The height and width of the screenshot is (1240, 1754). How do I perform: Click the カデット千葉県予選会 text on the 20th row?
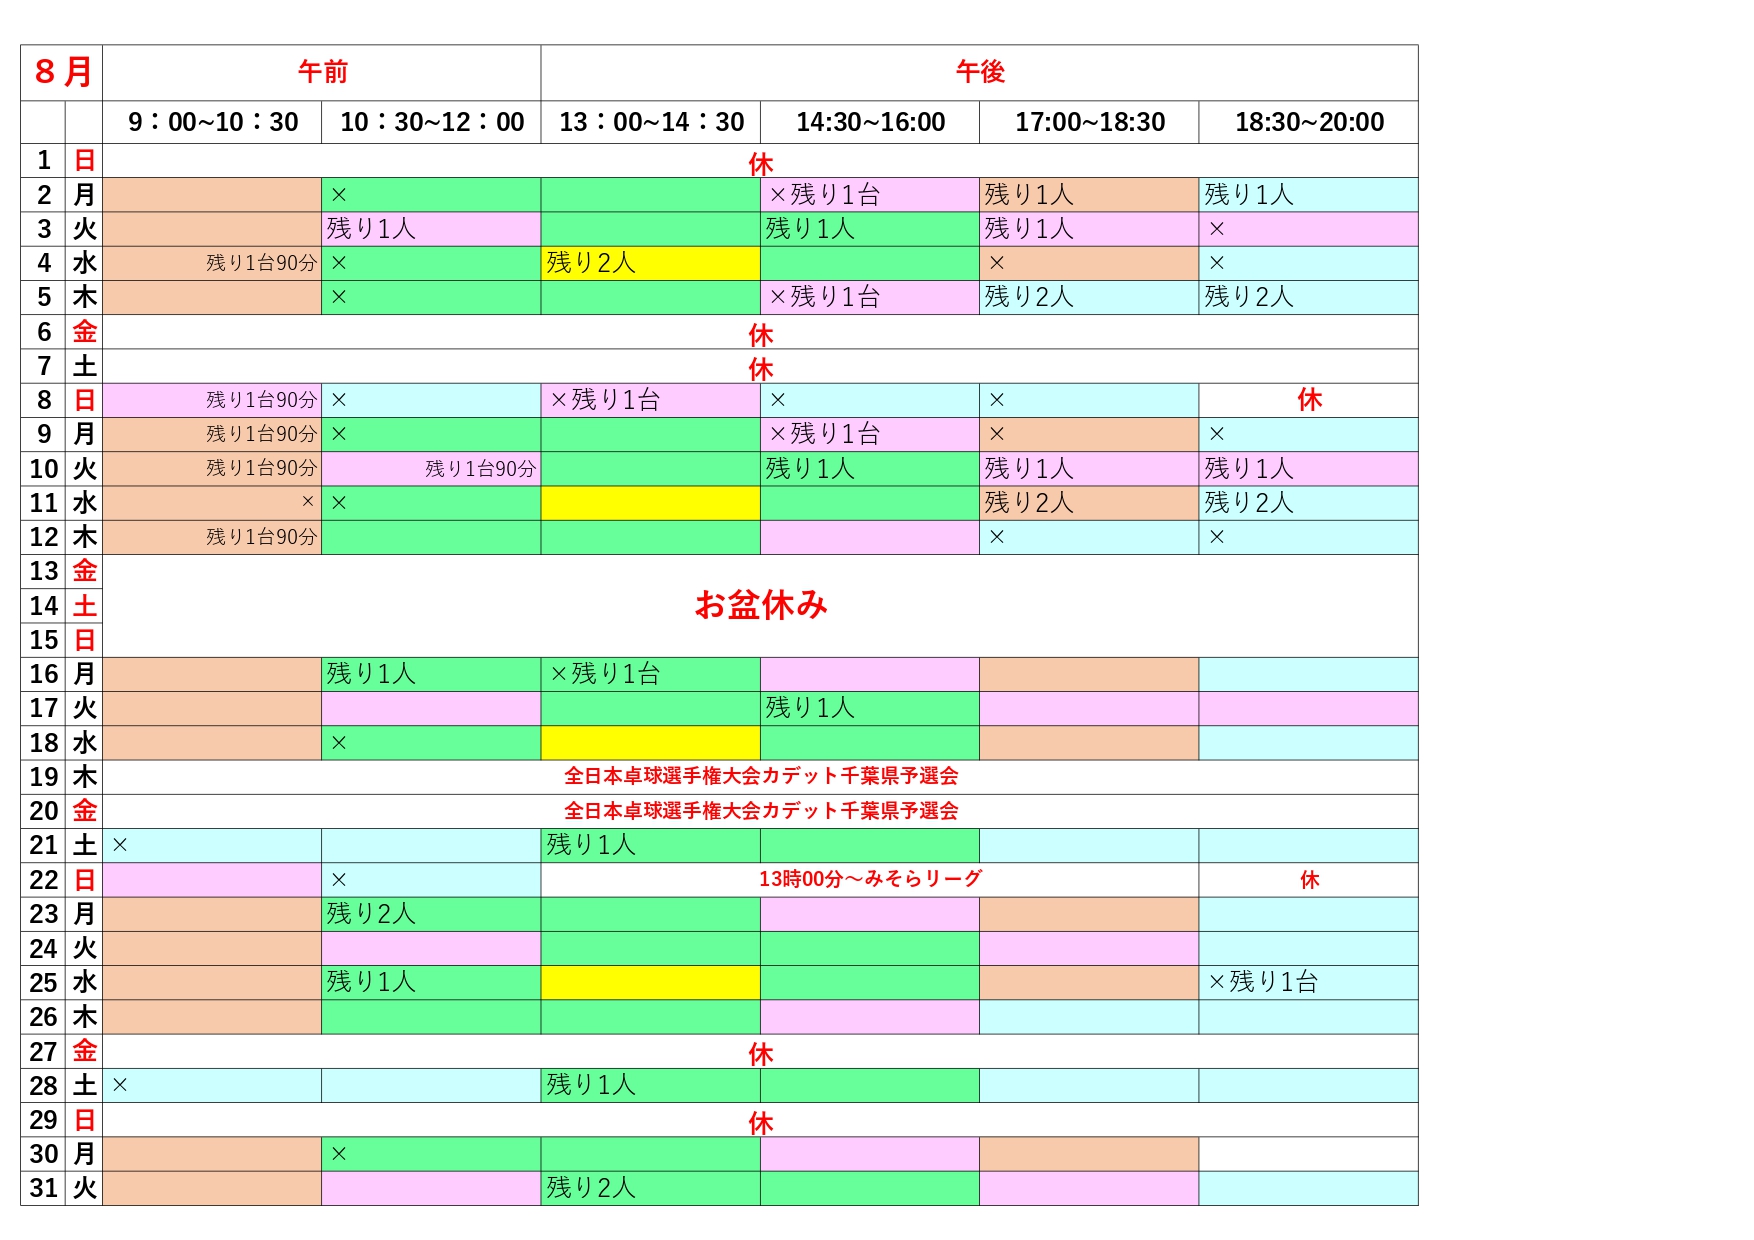point(860,810)
